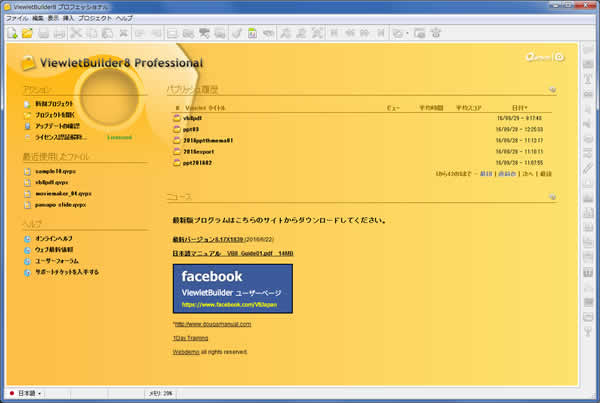The height and width of the screenshot is (403, 600).
Task: Click the www.dougamanual.com link
Action: click(x=212, y=324)
